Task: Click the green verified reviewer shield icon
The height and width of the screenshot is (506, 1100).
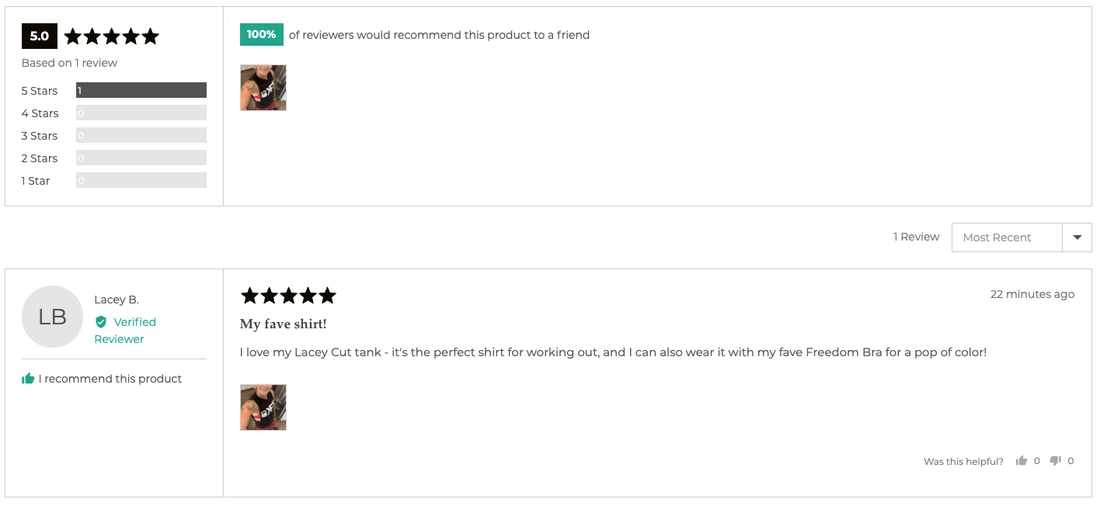Action: (101, 322)
